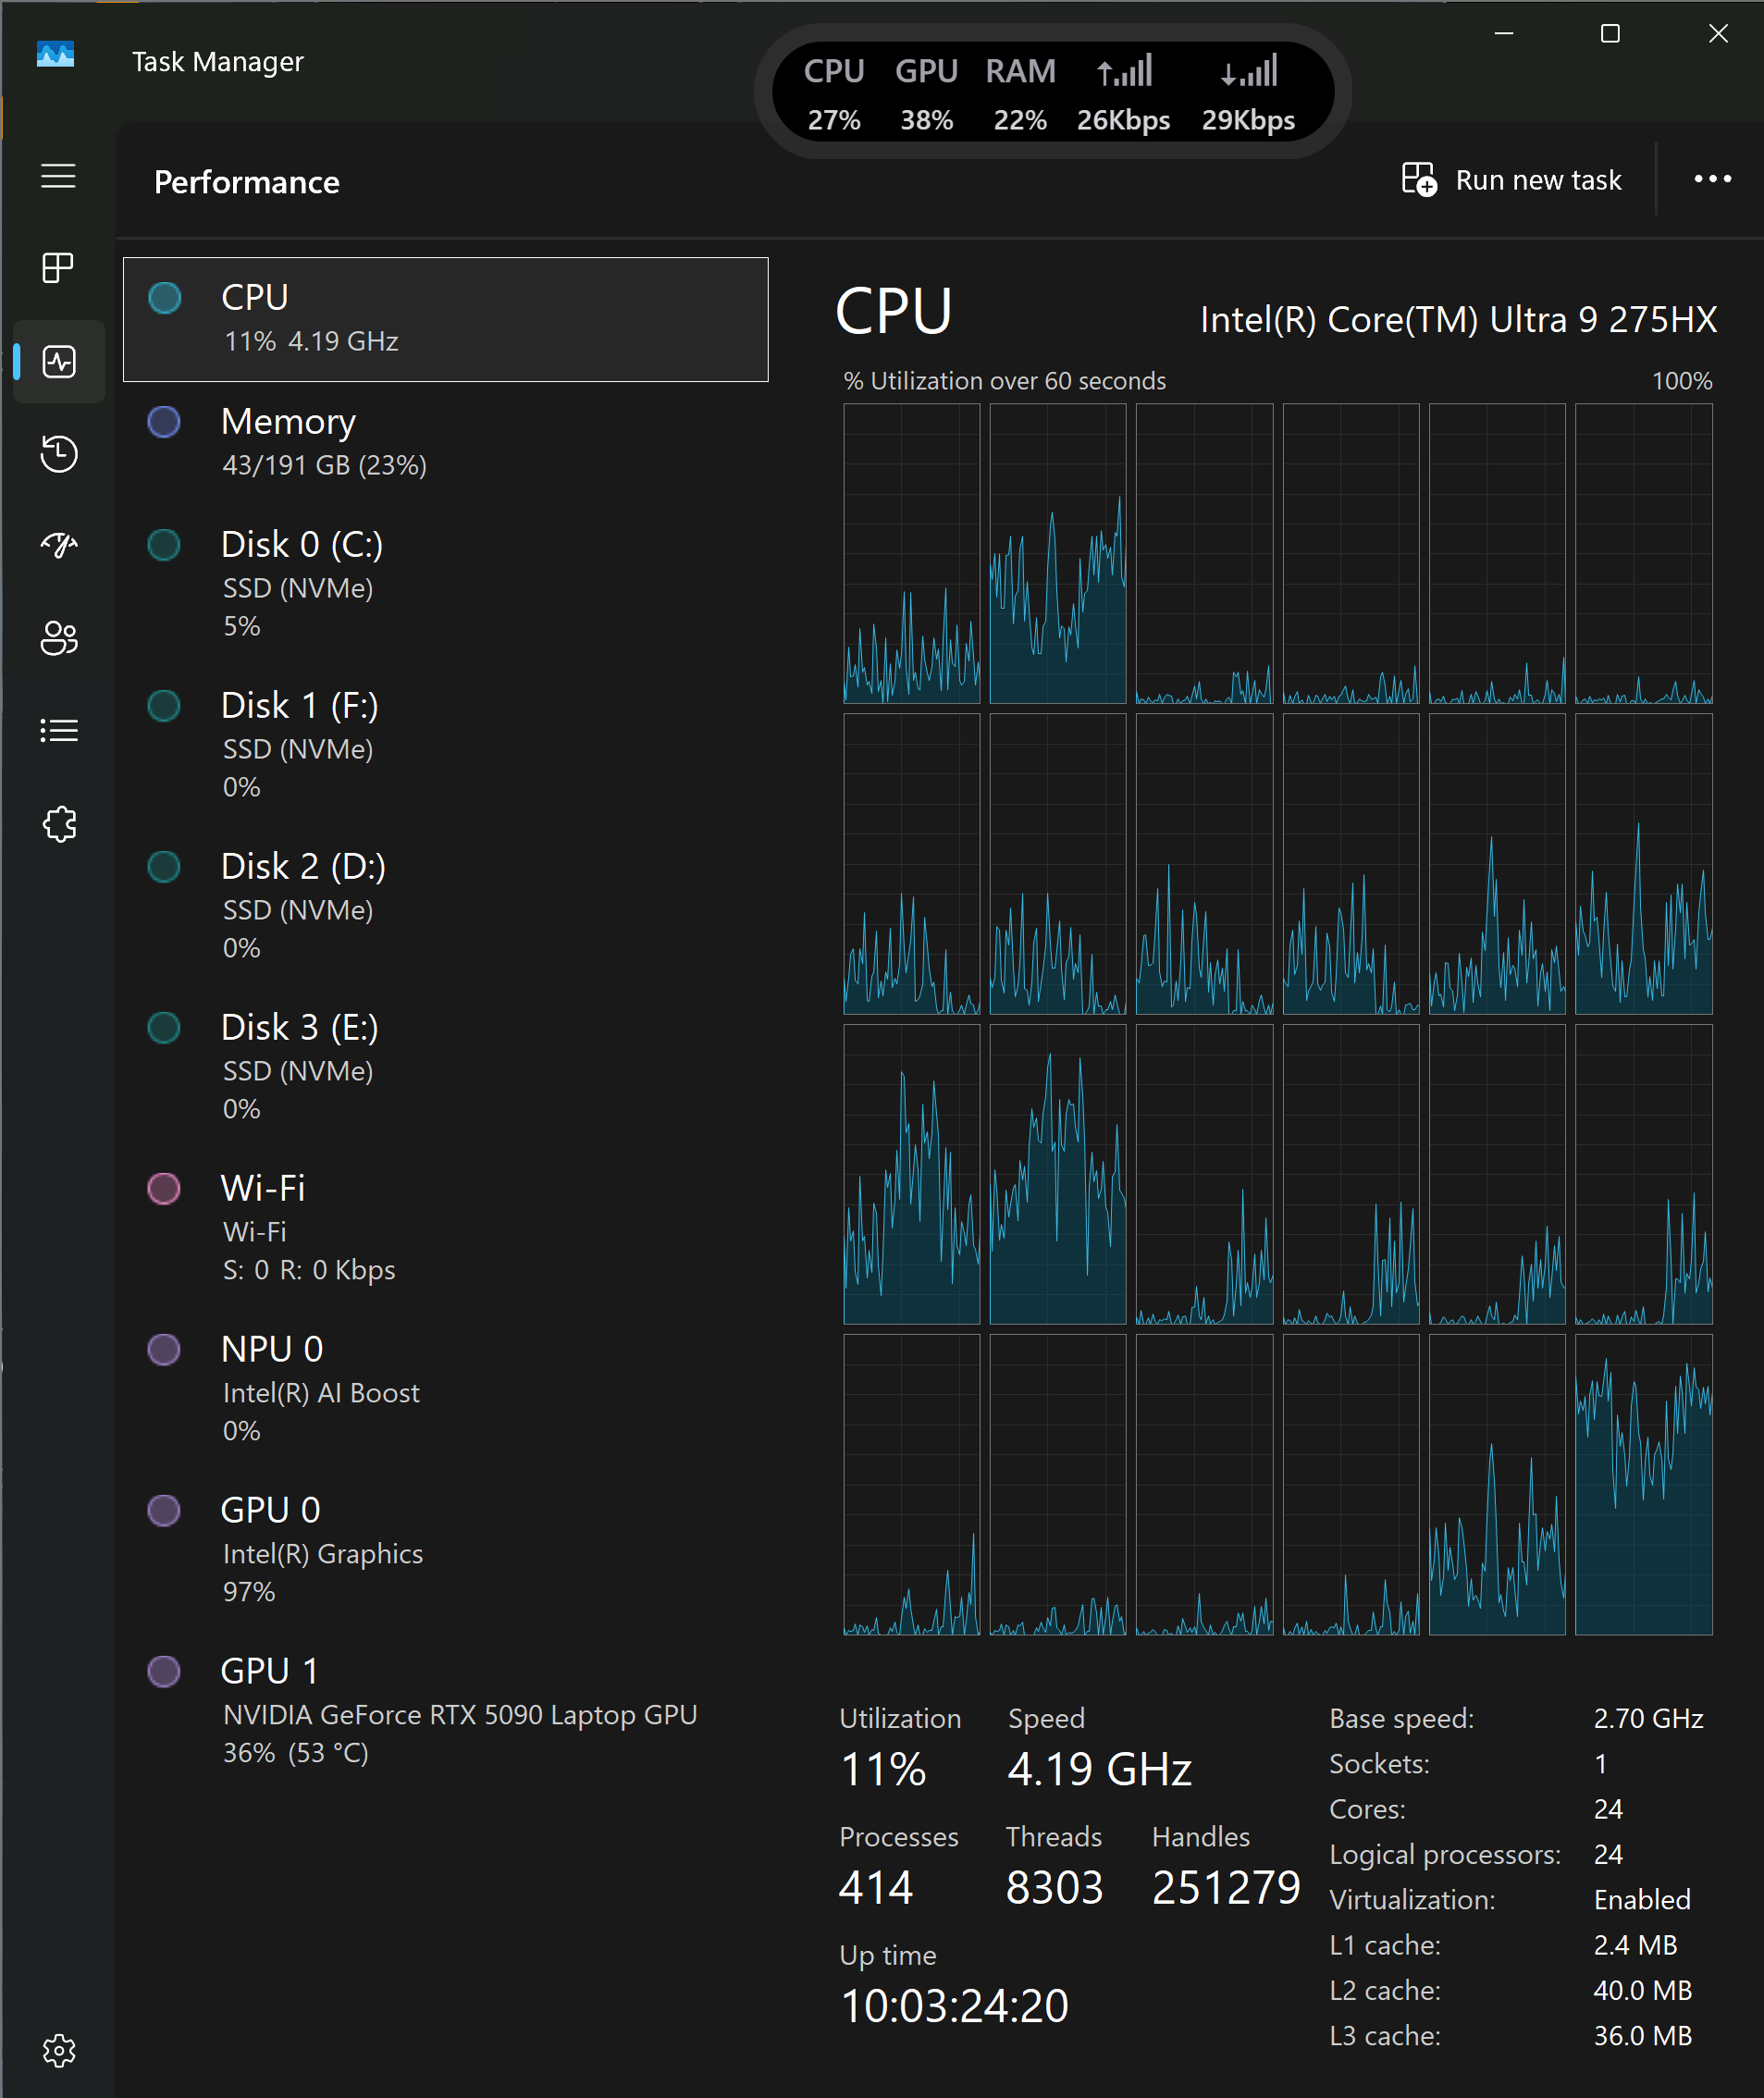Open the hamburger navigation menu

click(x=58, y=176)
